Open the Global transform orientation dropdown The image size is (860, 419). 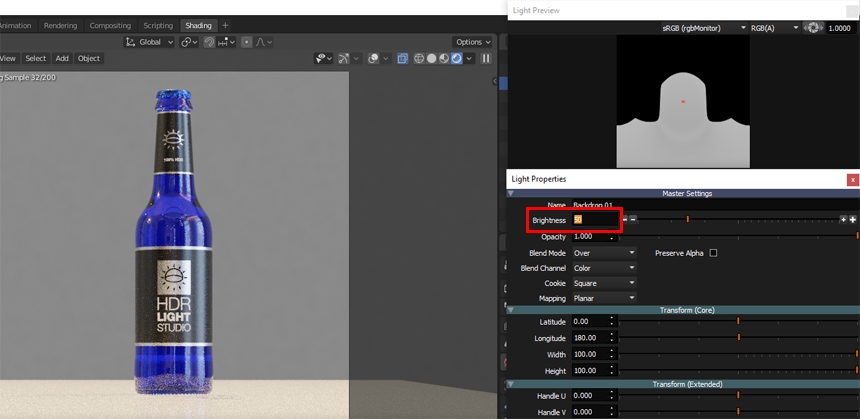(x=149, y=42)
